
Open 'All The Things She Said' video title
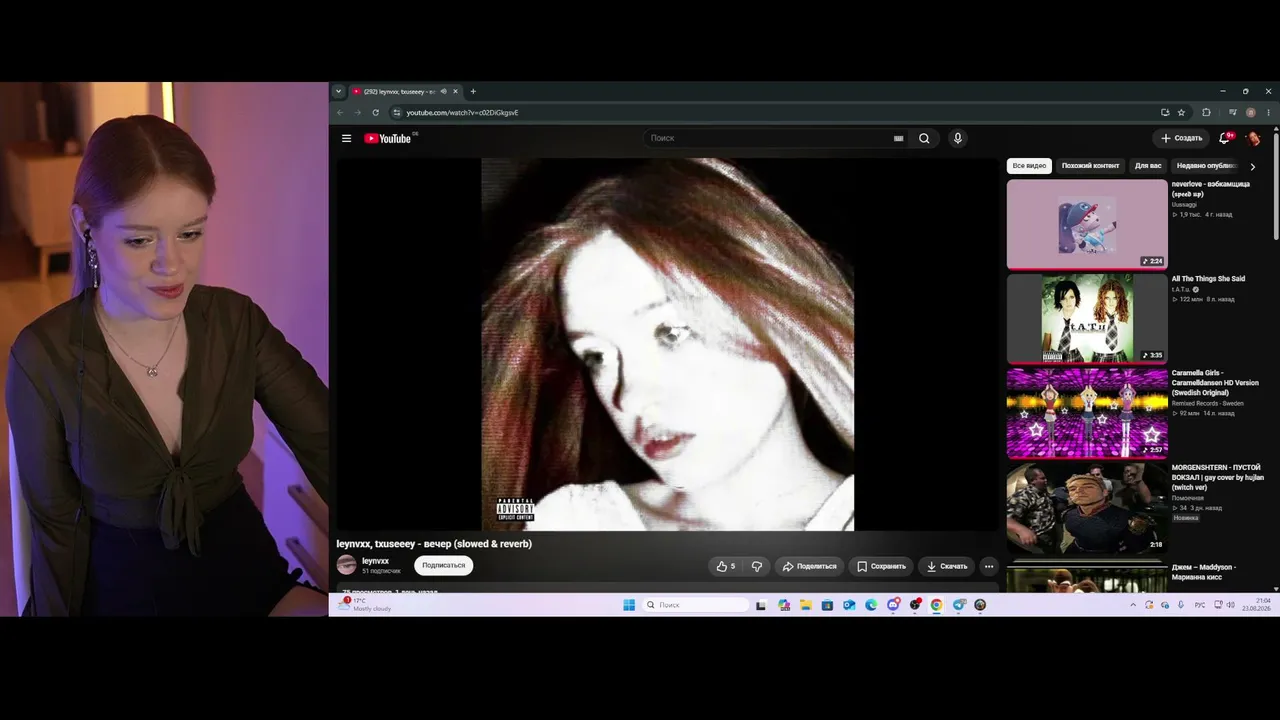pyautogui.click(x=1208, y=279)
